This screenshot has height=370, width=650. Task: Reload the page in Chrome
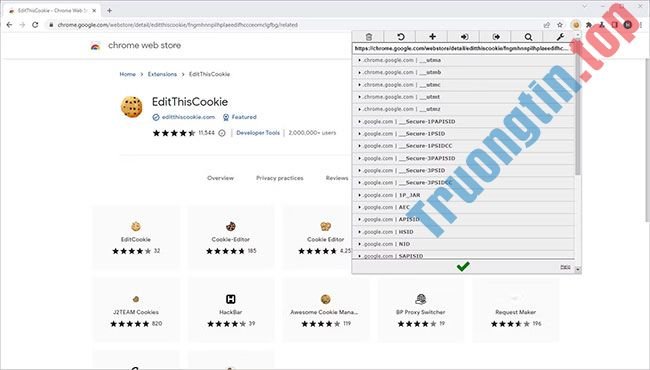click(35, 25)
